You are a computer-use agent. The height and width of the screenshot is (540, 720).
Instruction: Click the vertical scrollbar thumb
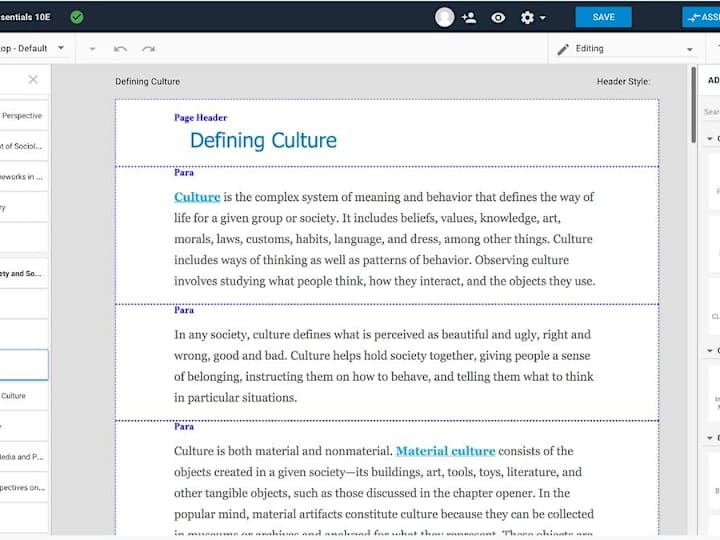(x=693, y=106)
